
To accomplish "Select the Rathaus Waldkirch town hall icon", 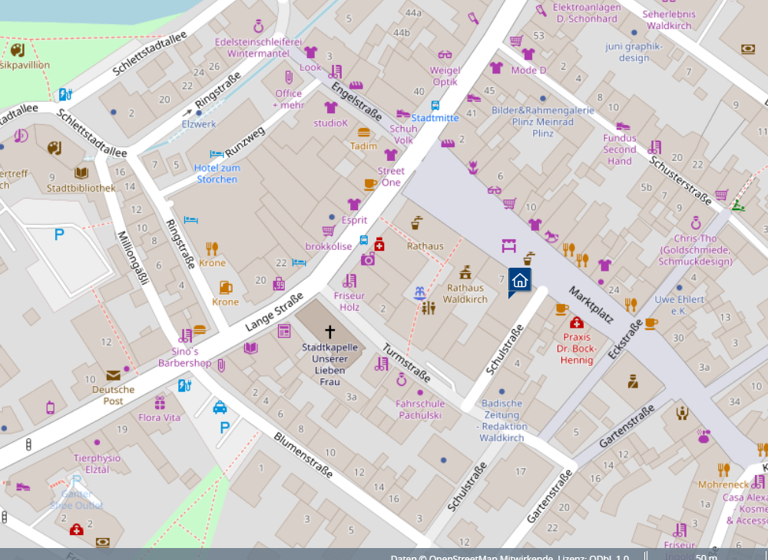I will point(465,271).
